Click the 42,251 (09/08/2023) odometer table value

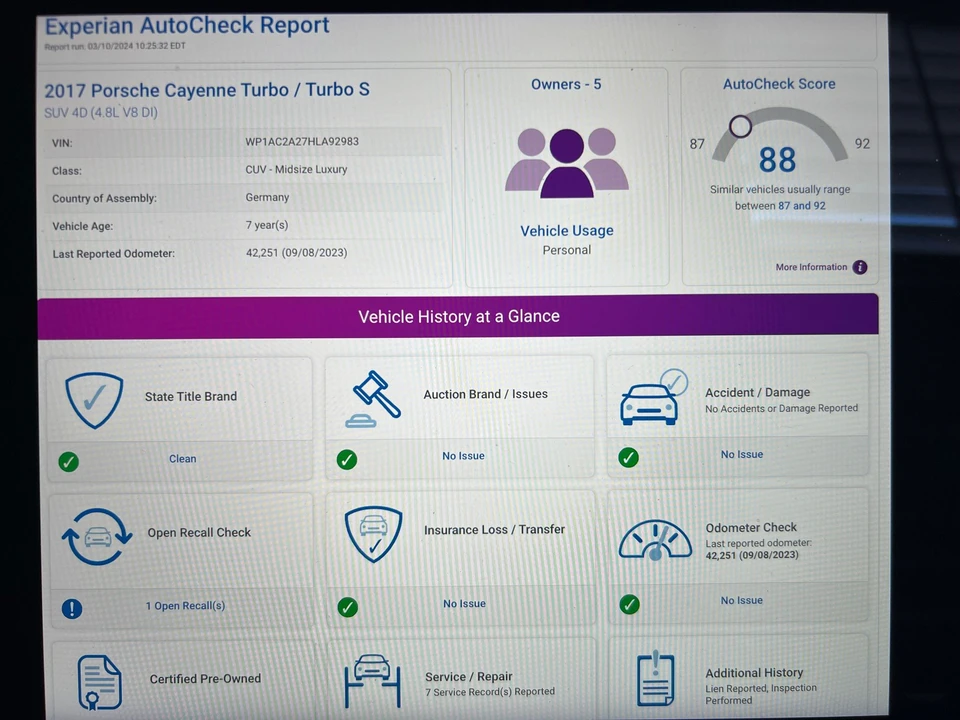(296, 253)
